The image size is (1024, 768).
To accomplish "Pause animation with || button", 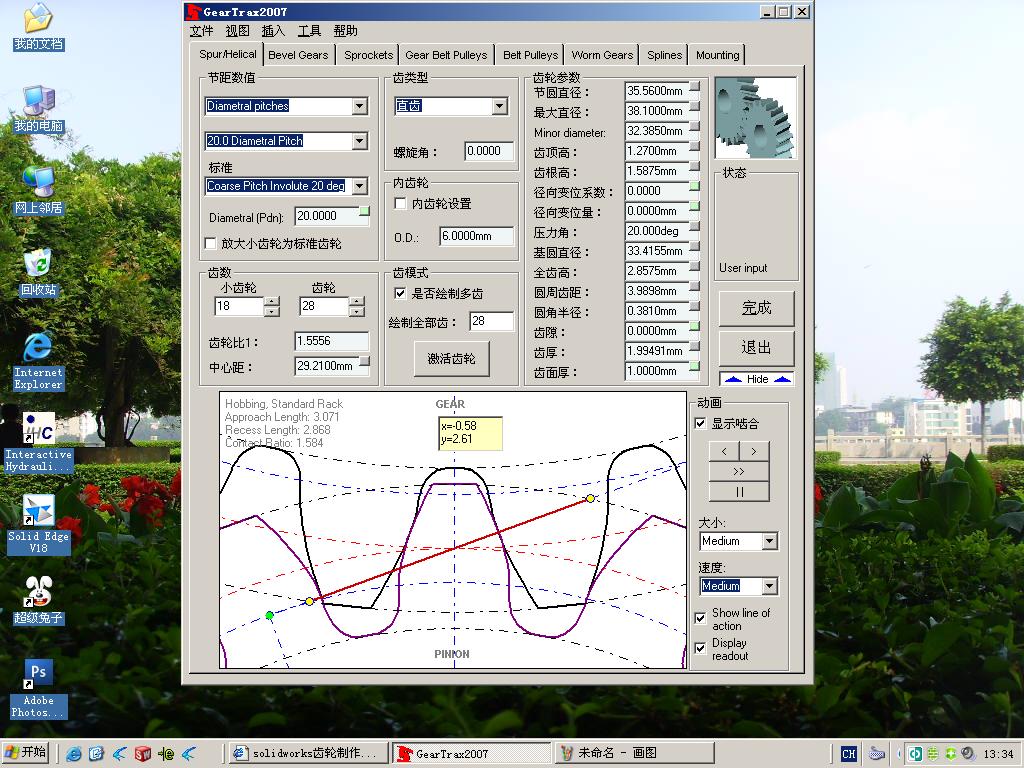I will (x=739, y=492).
